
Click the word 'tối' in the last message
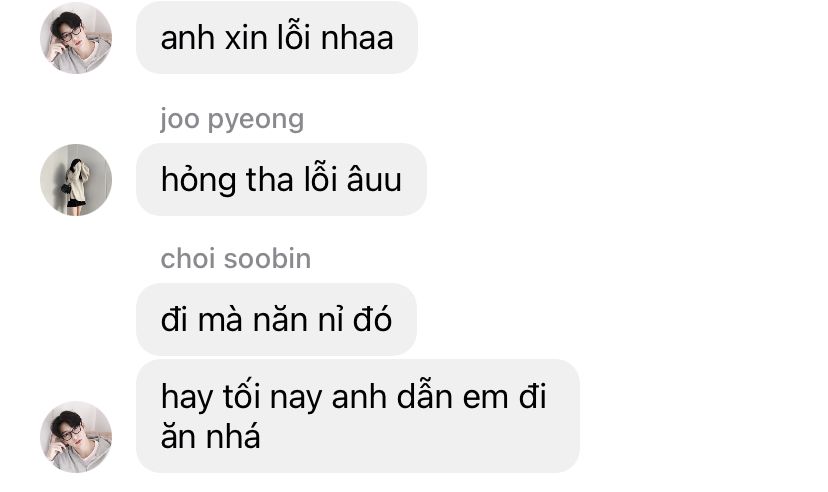pyautogui.click(x=242, y=396)
